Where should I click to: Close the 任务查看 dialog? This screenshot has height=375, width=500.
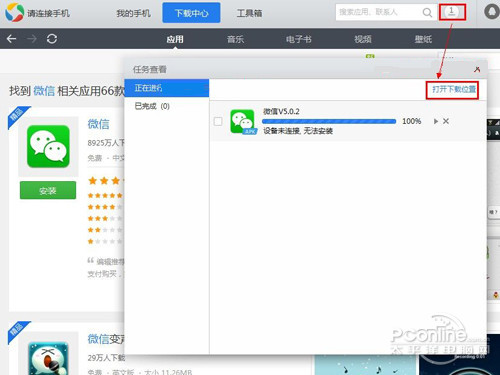(477, 69)
